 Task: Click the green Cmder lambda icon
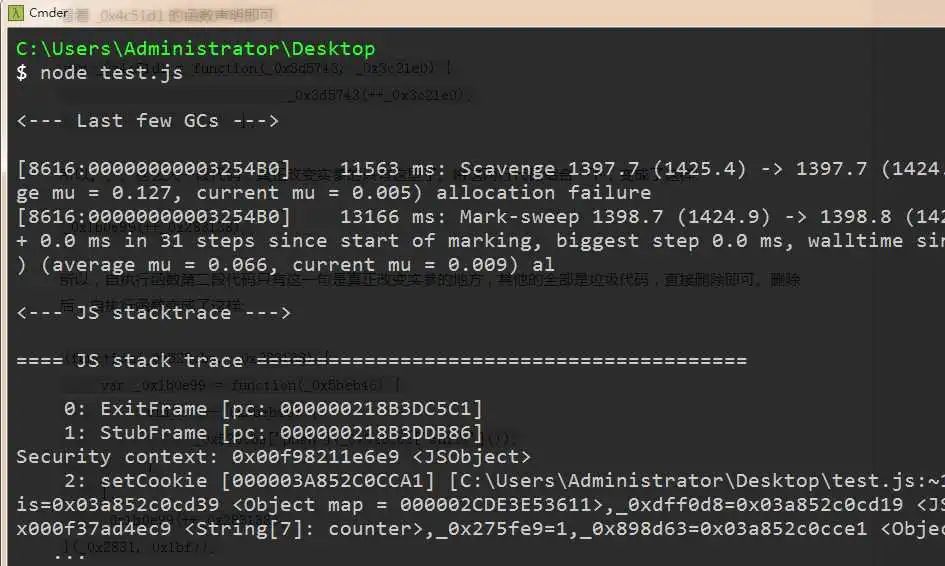pos(16,13)
